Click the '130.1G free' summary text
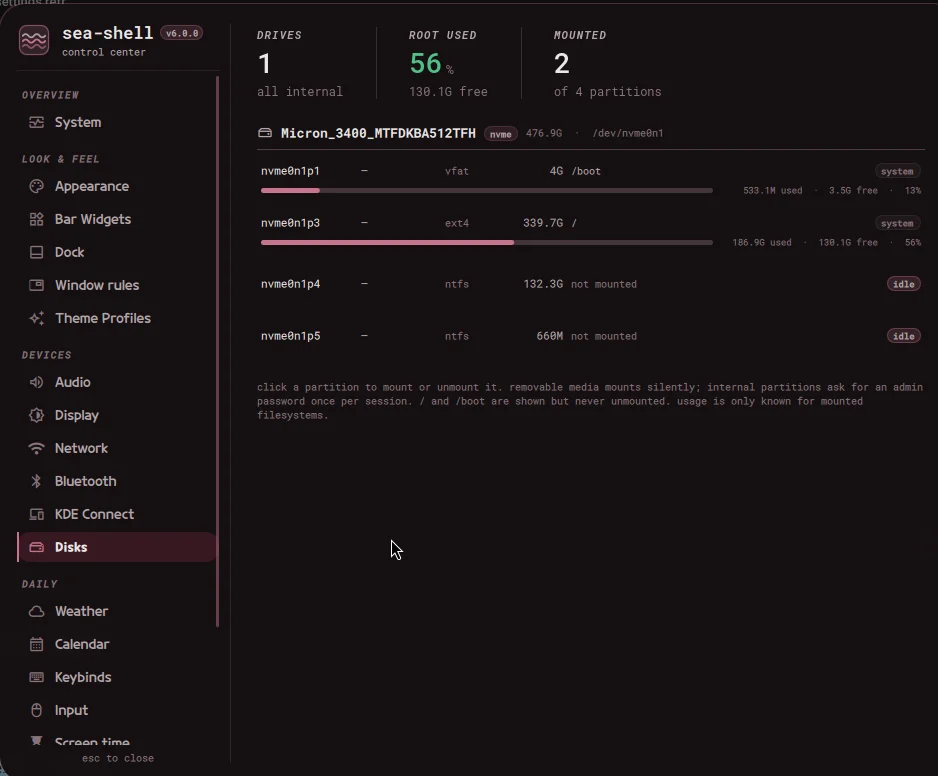The width and height of the screenshot is (938, 776). click(x=448, y=92)
